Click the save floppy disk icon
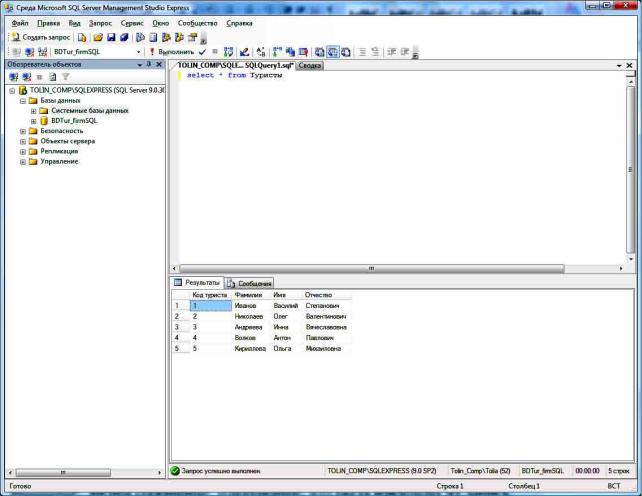This screenshot has width=642, height=496. point(111,38)
